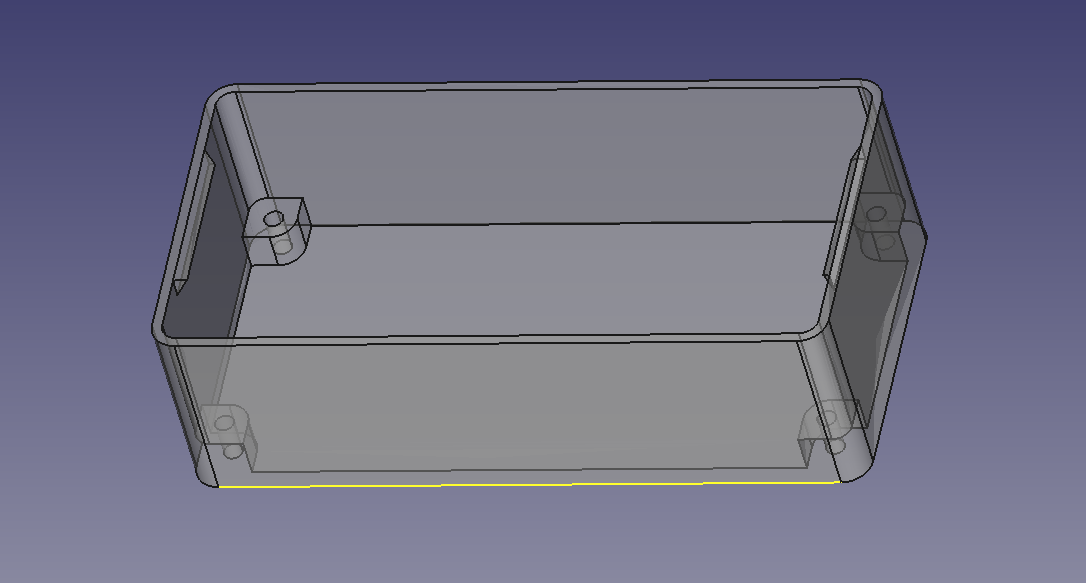Viewport: 1086px width, 583px height.
Task: Click the top rim edge of the enclosure
Action: (550, 83)
